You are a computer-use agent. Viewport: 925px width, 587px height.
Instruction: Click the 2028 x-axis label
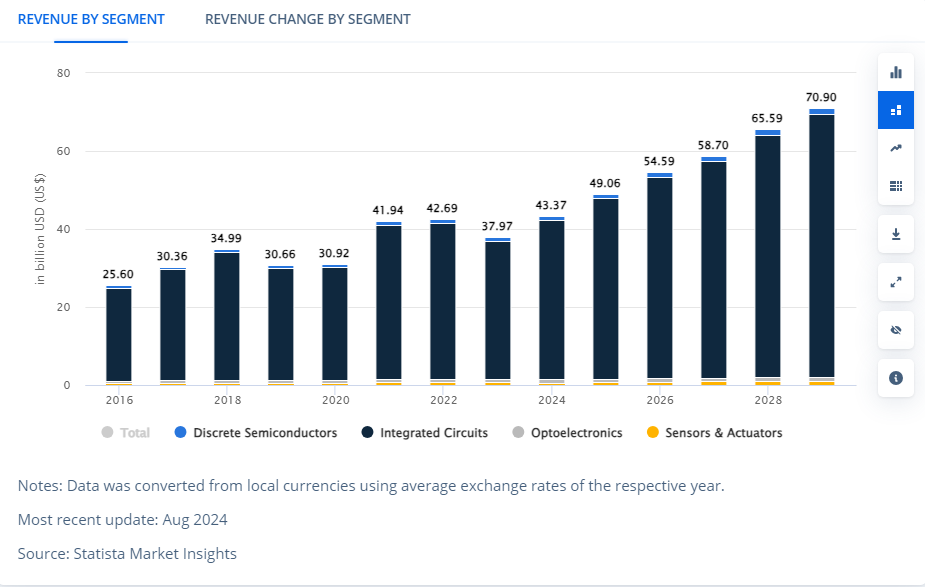tap(768, 400)
